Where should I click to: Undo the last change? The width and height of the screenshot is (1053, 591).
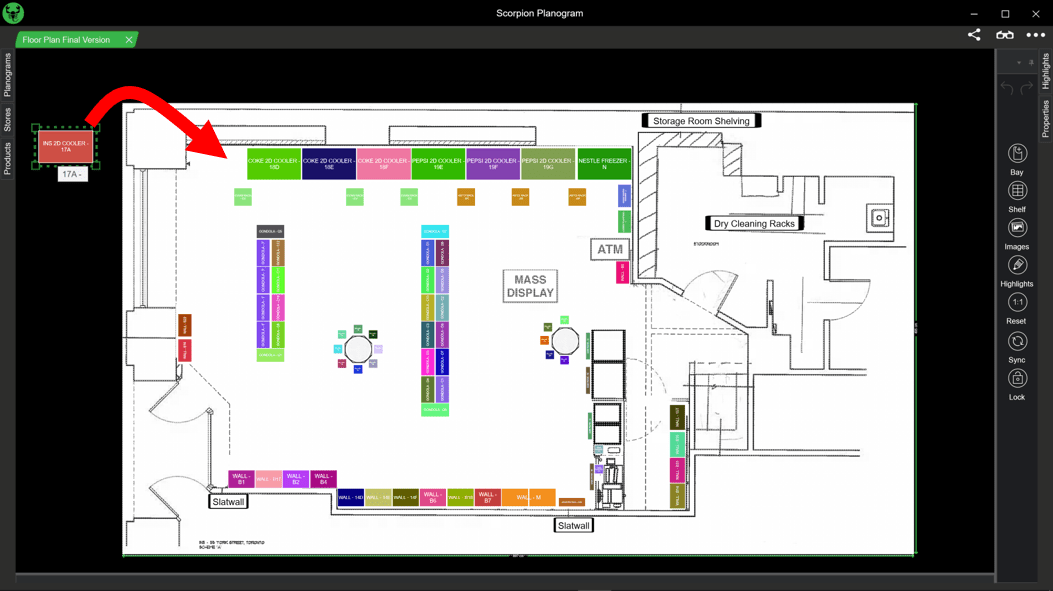coord(1007,87)
